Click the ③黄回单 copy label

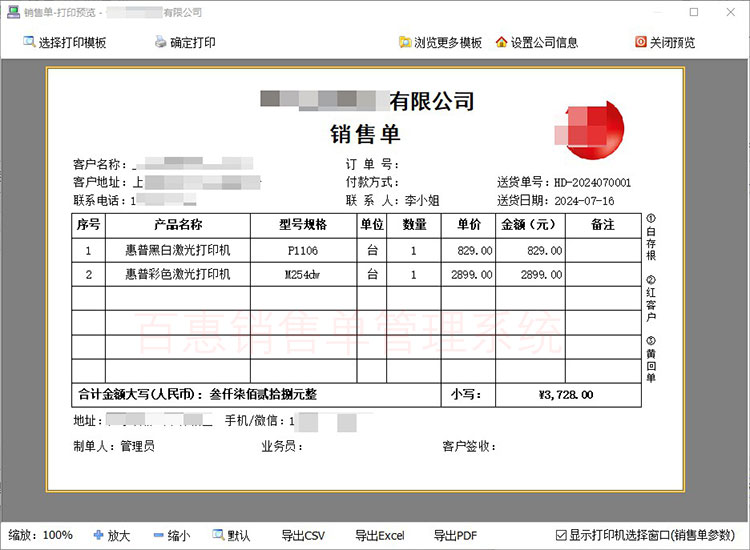pyautogui.click(x=651, y=360)
